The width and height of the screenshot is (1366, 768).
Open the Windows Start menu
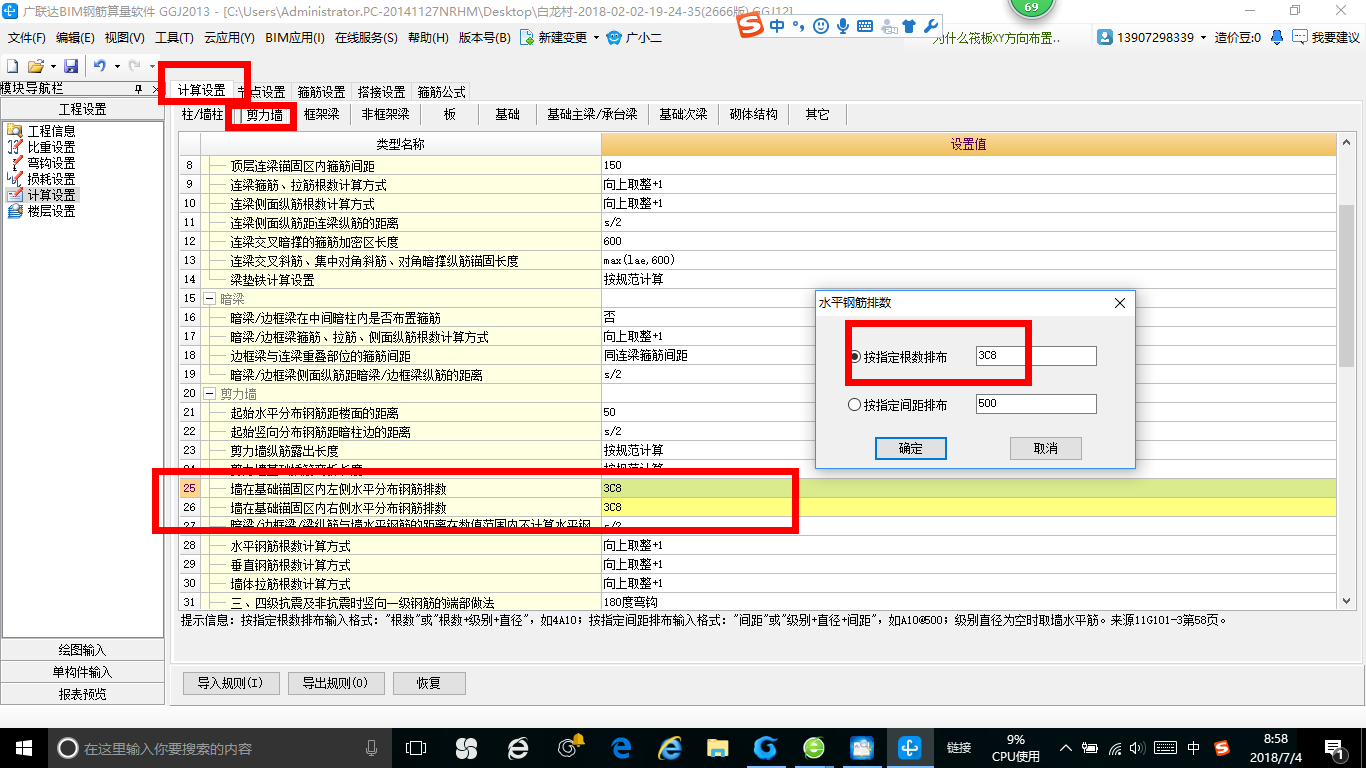(x=23, y=747)
